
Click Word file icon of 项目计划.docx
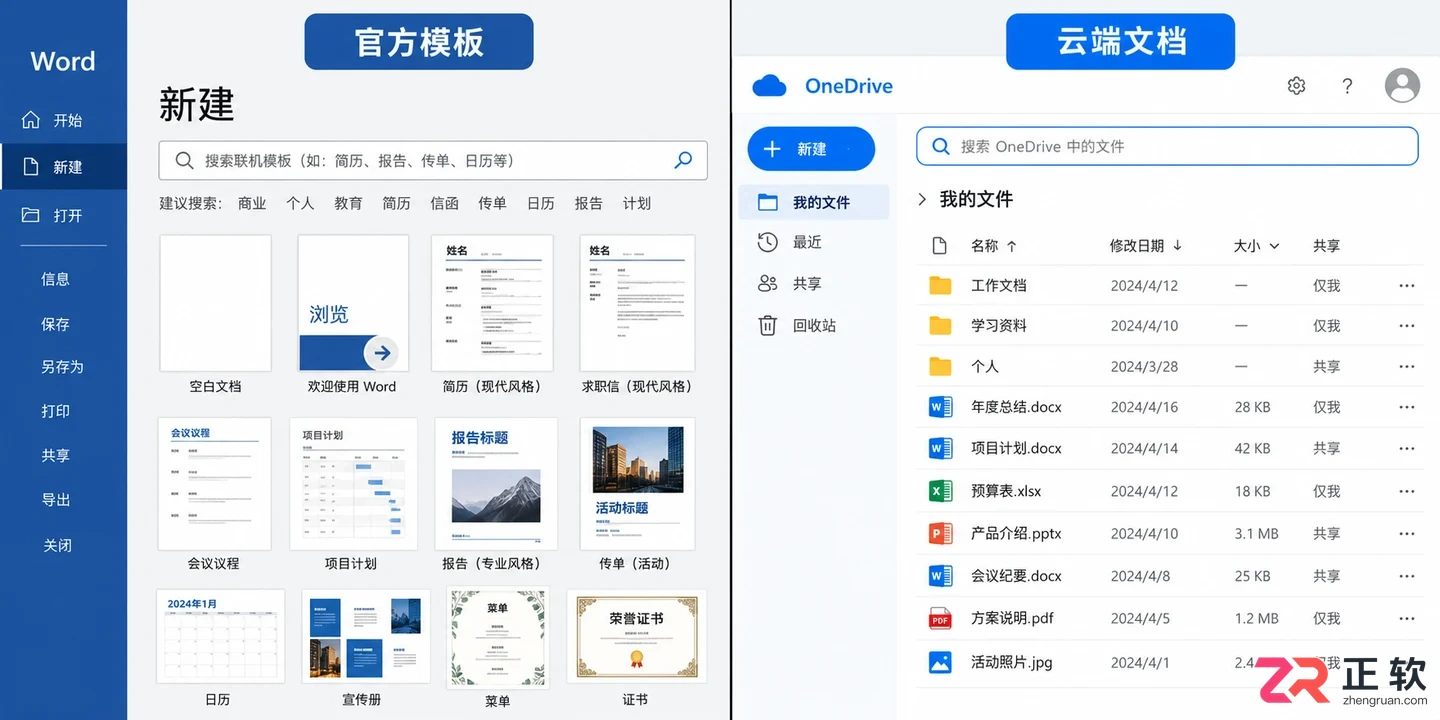click(940, 449)
